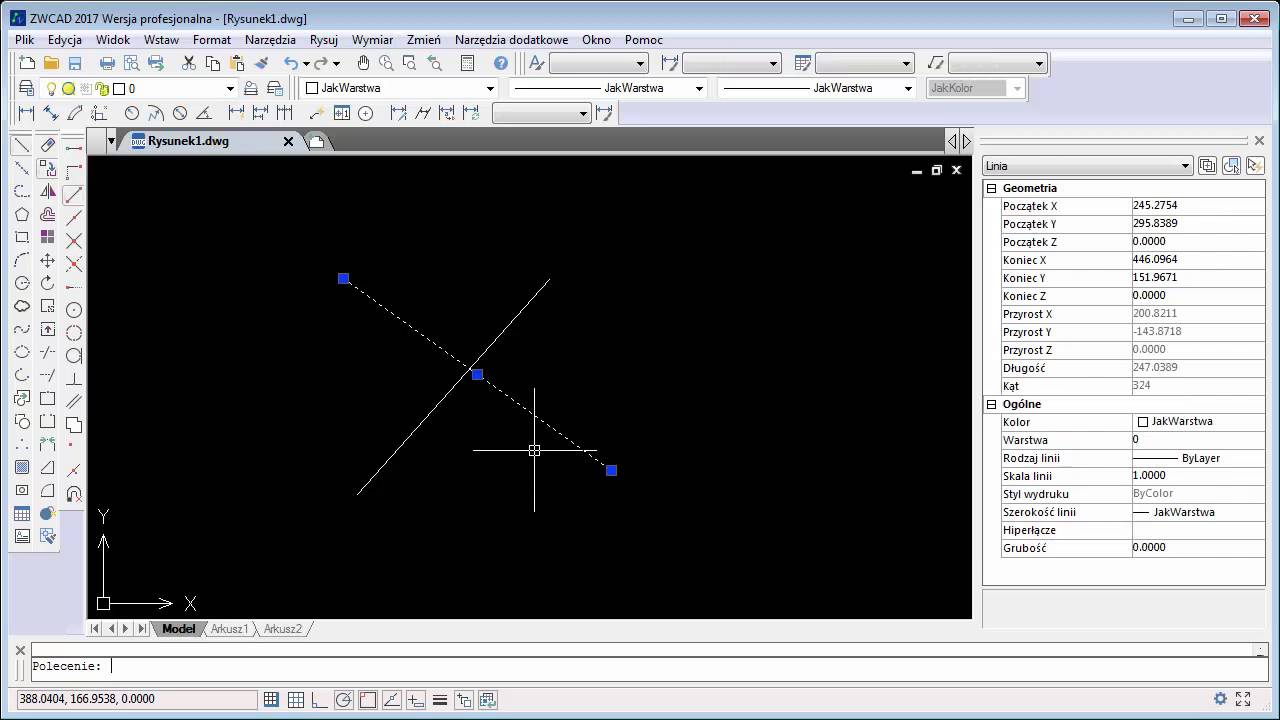The height and width of the screenshot is (720, 1280).
Task: Collapse the Geometria section
Action: (992, 188)
